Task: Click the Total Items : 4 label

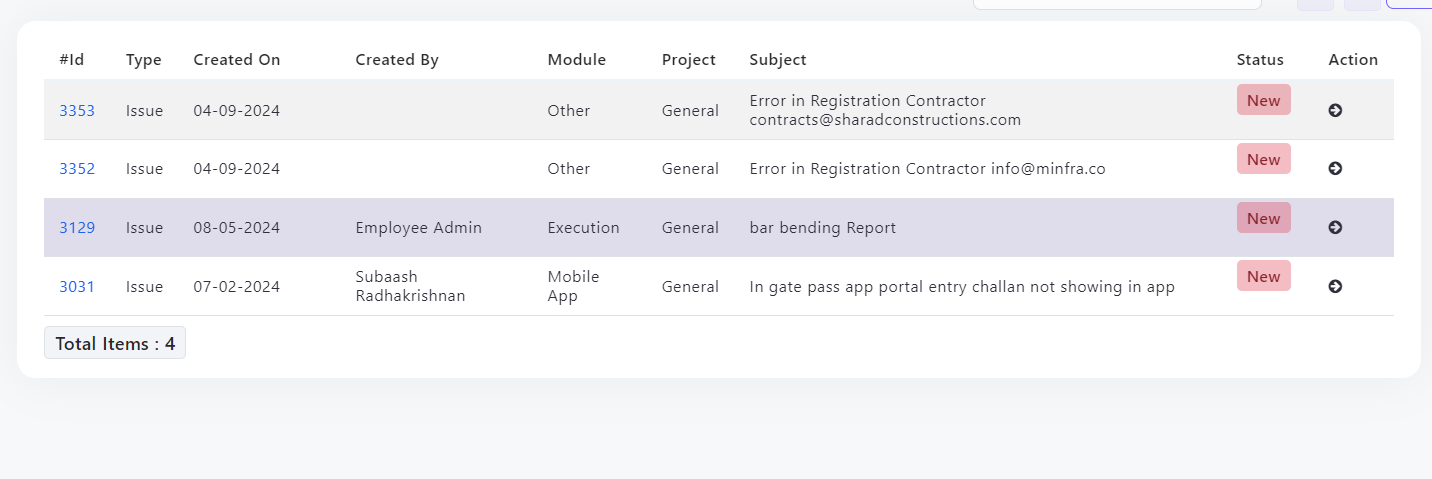Action: 115,343
